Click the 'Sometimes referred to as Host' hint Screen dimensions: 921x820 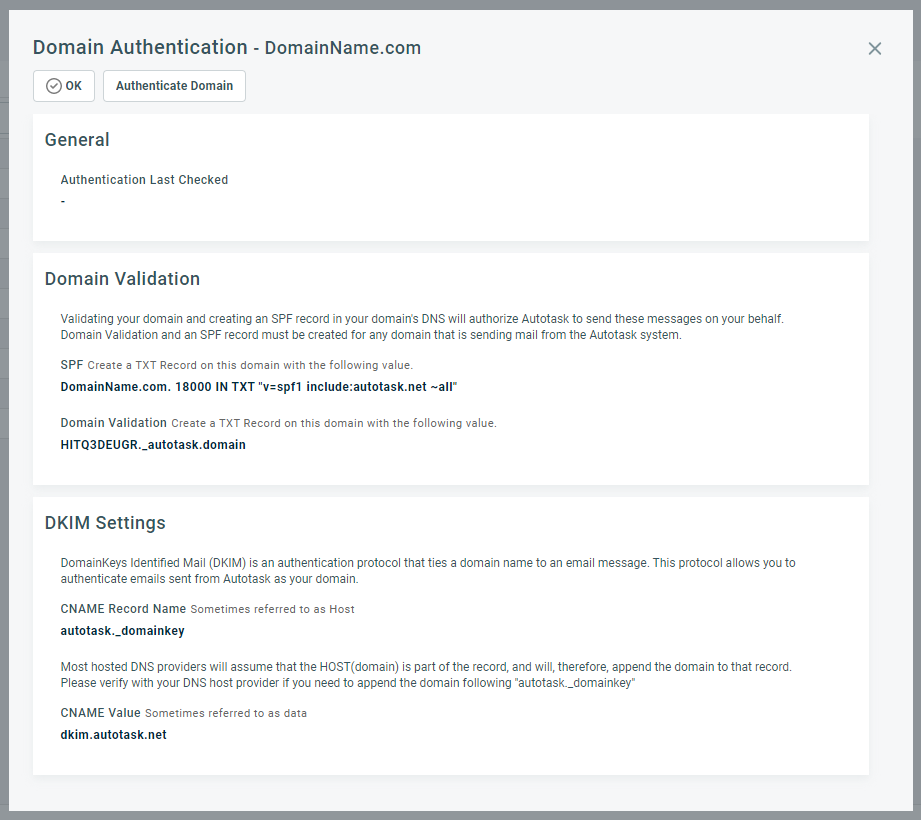coord(273,609)
